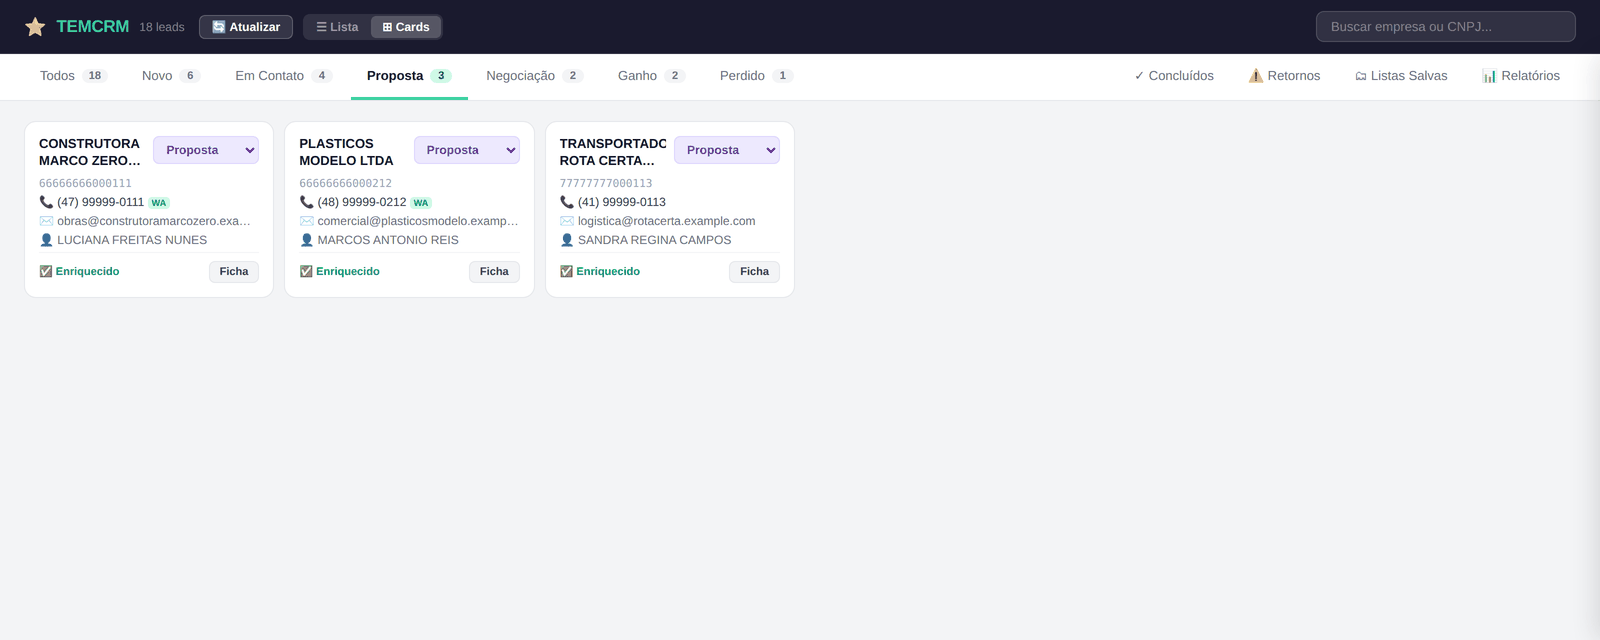
Task: Click the WA WhatsApp badge on CONSTRUTORA card
Action: tap(159, 203)
